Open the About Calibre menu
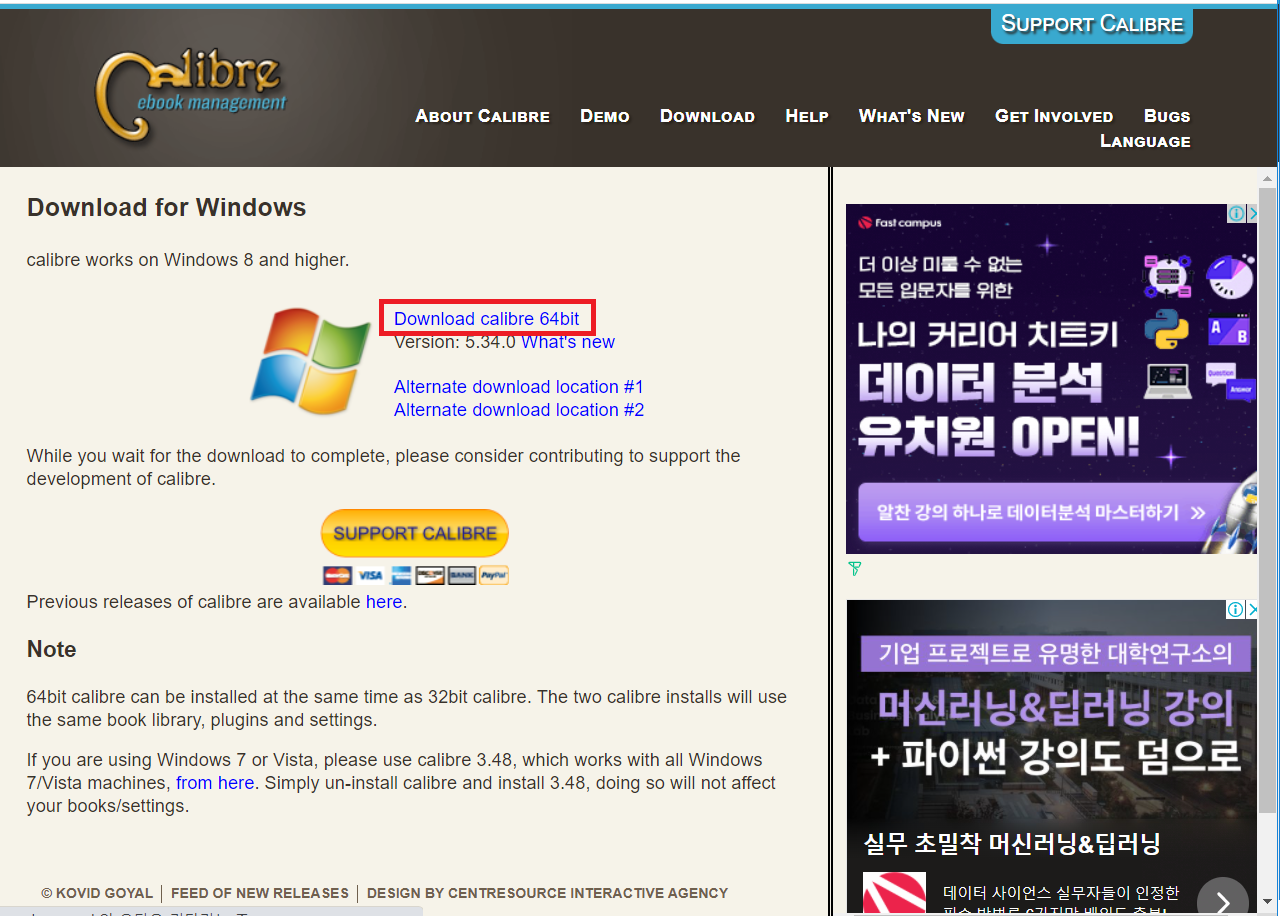This screenshot has width=1280, height=916. [x=482, y=116]
